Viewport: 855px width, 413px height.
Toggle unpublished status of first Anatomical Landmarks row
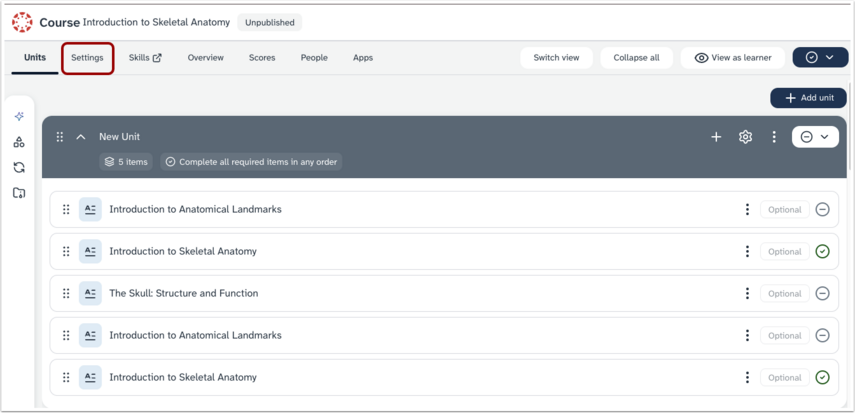tap(822, 210)
